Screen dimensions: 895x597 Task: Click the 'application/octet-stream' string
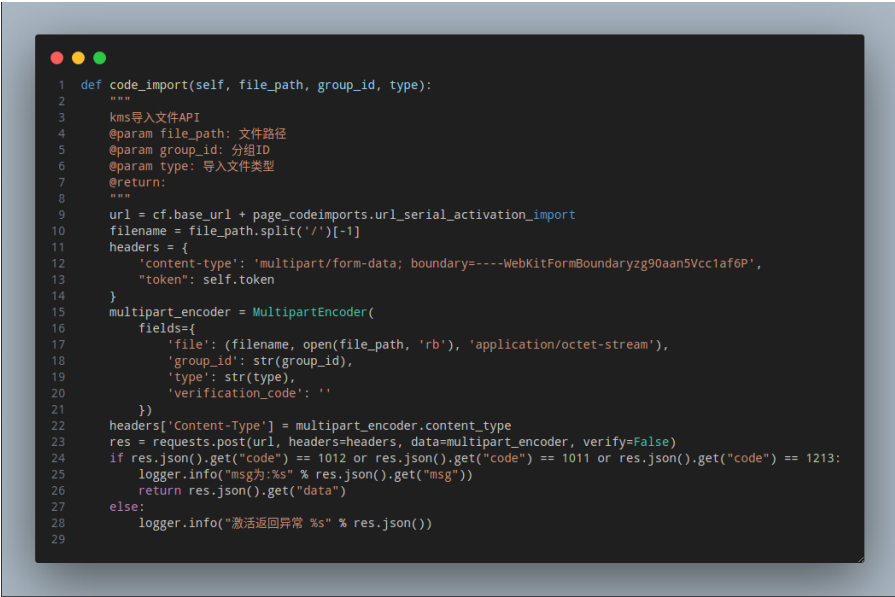pyautogui.click(x=562, y=345)
